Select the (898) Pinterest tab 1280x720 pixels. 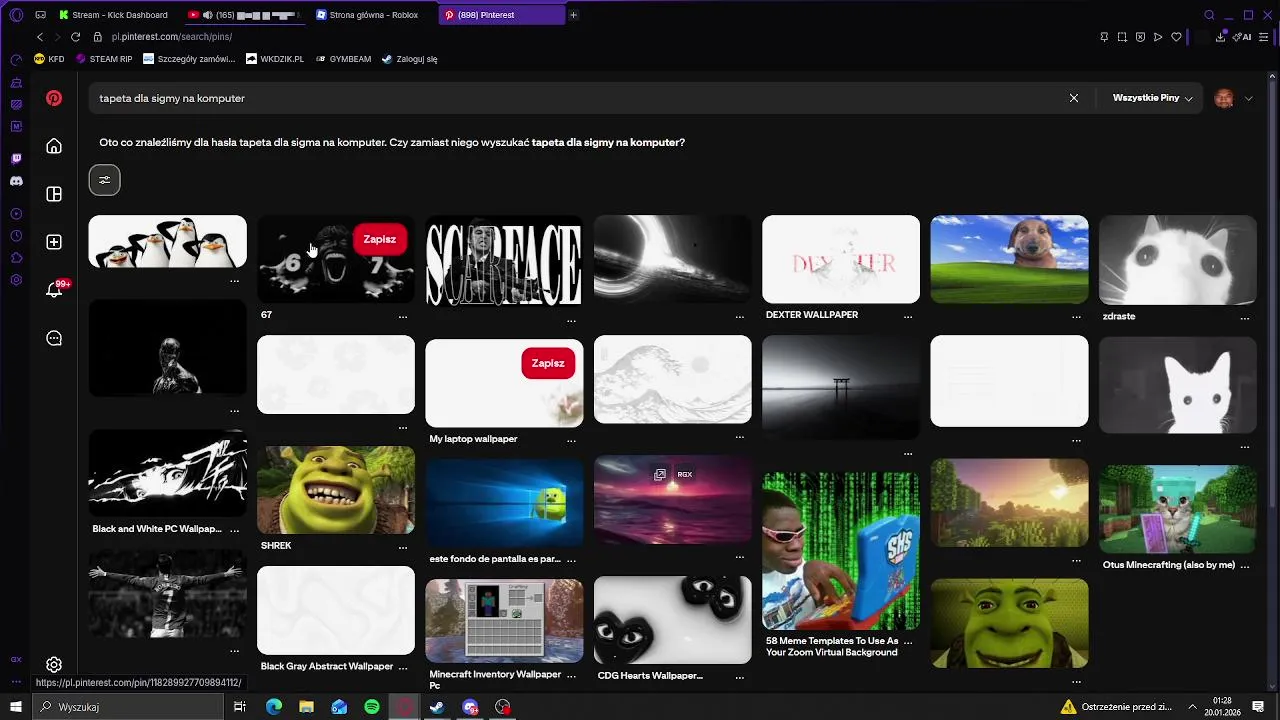click(501, 15)
